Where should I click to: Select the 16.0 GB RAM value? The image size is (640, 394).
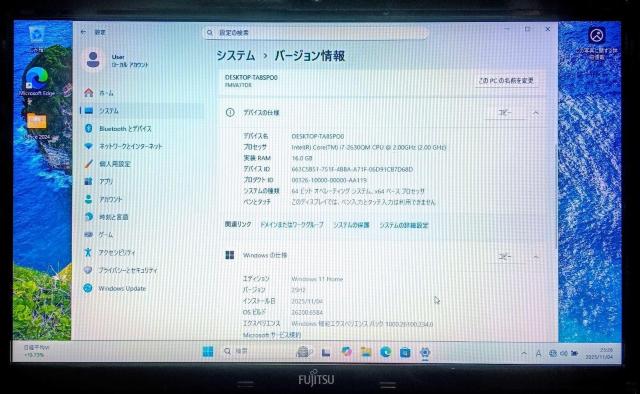(302, 158)
